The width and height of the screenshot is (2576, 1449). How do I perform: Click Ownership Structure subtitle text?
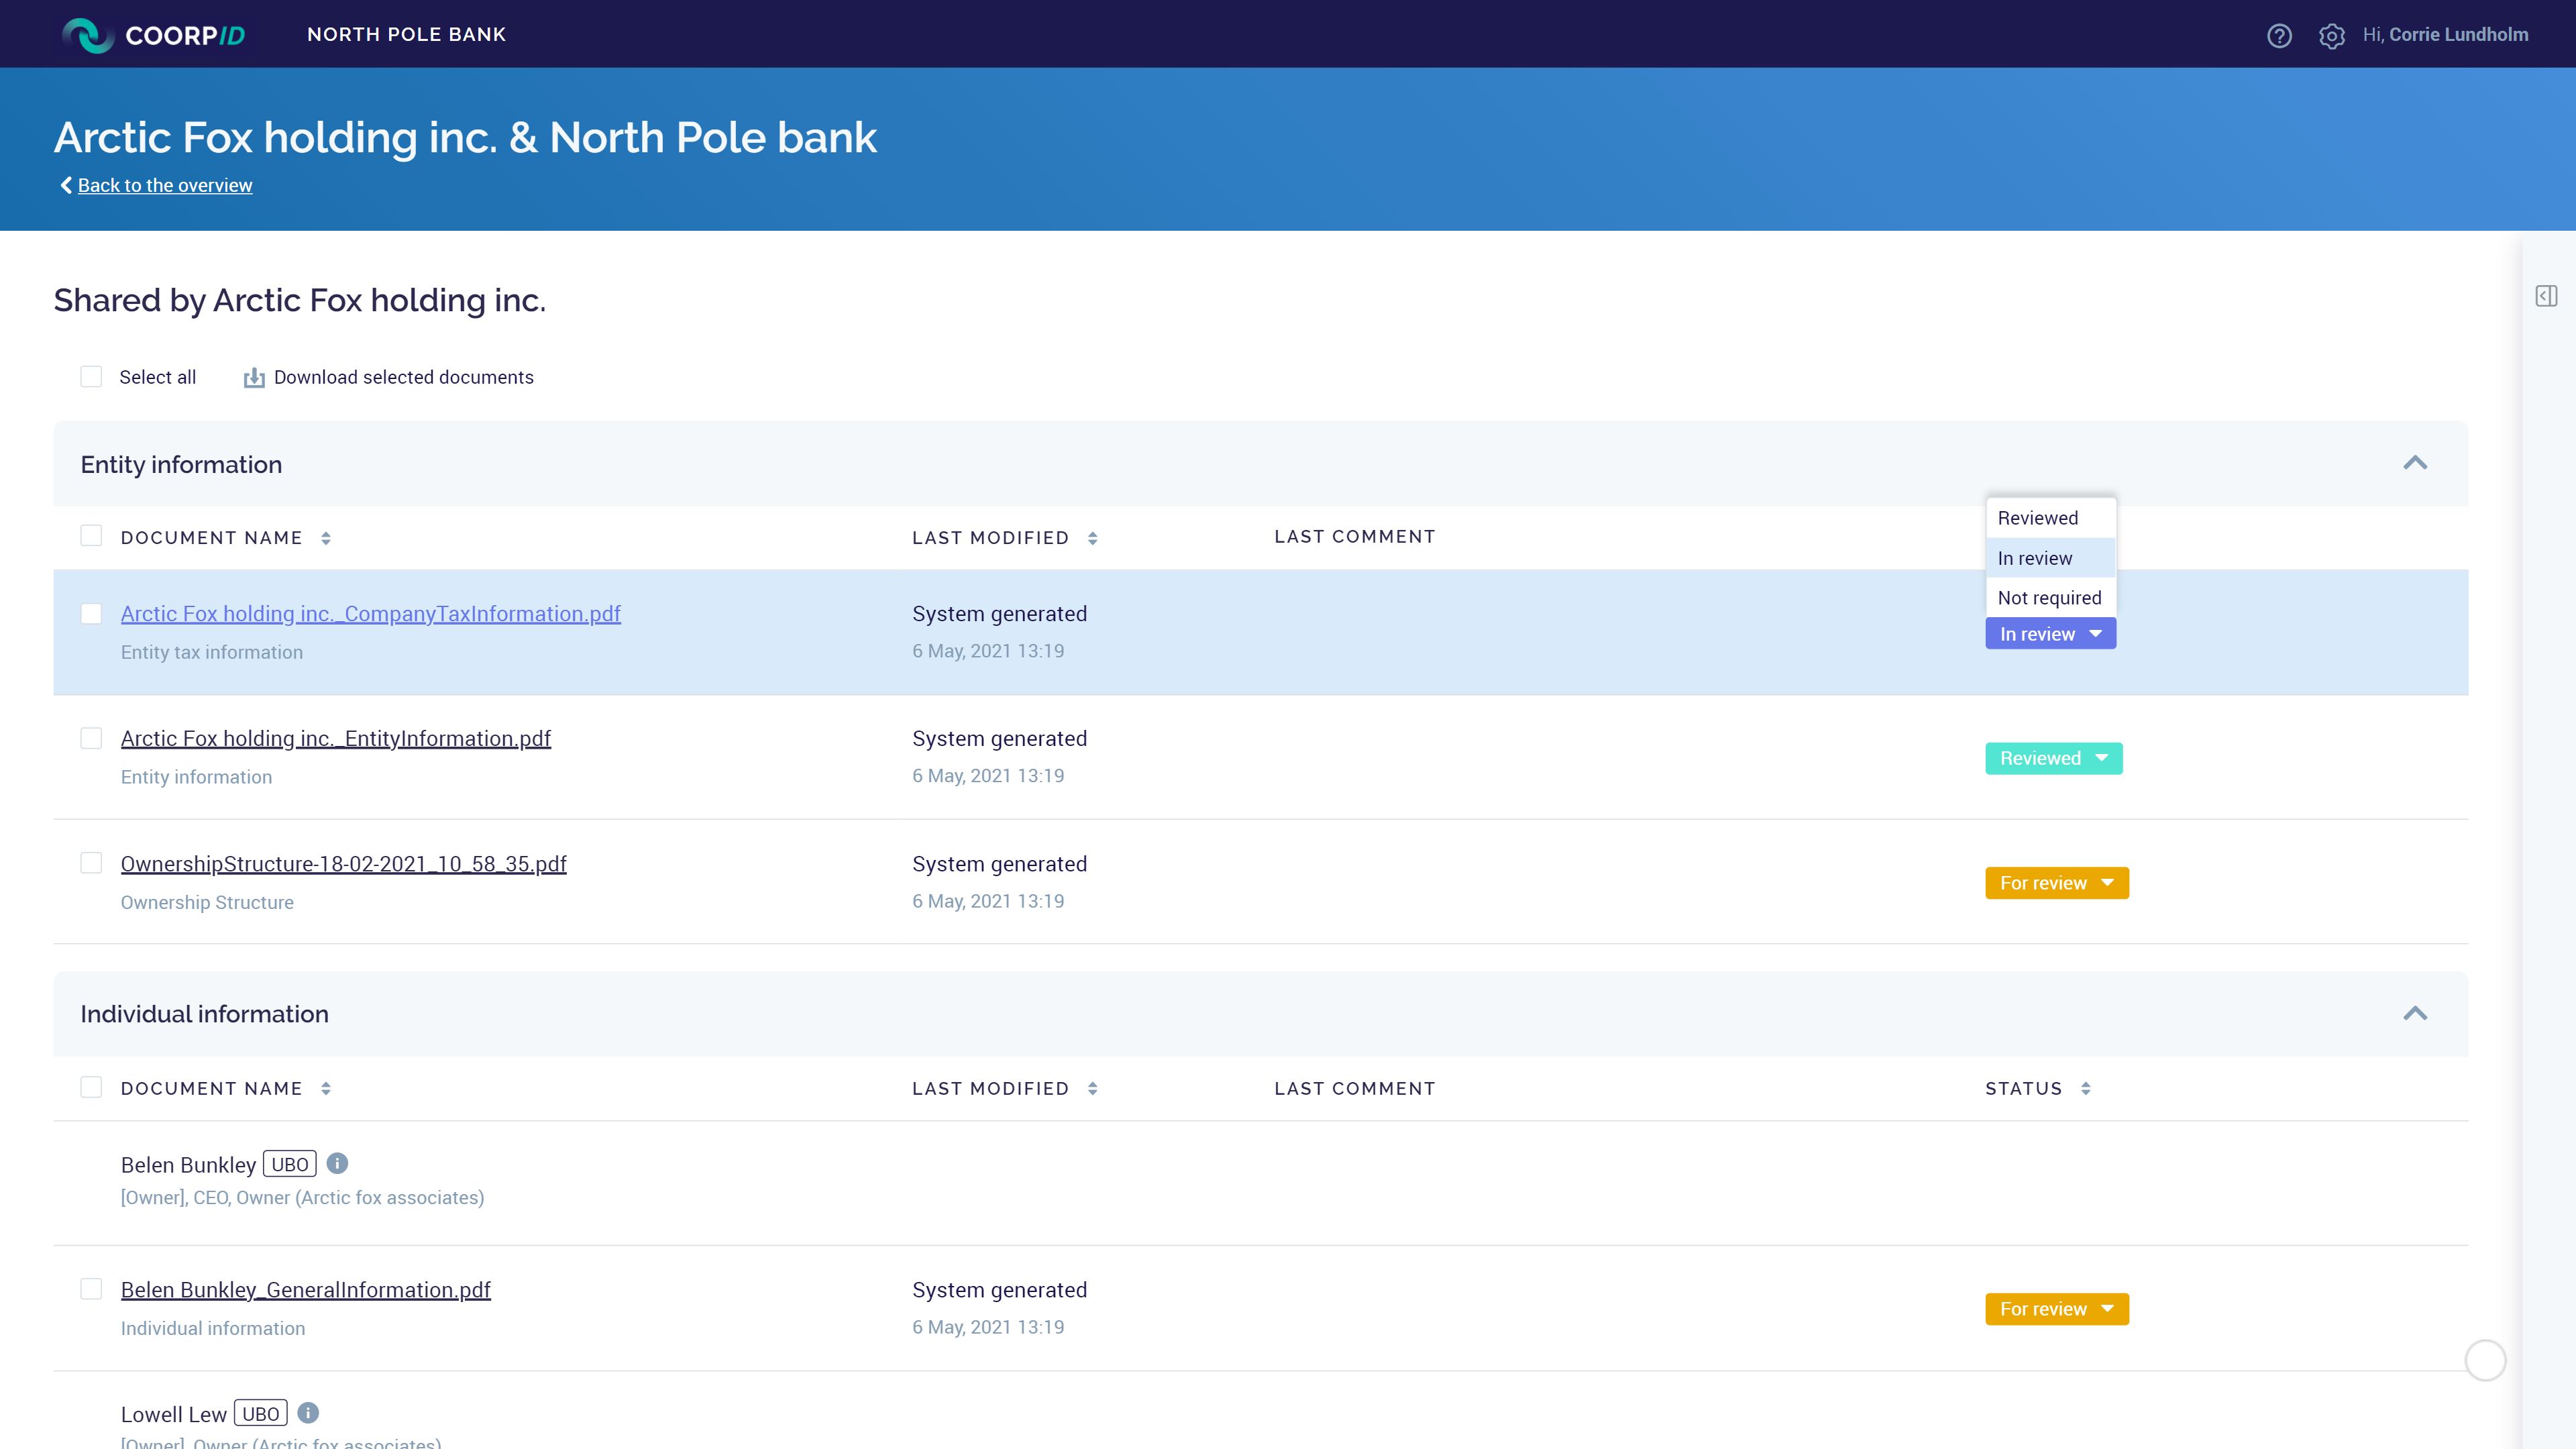click(207, 902)
